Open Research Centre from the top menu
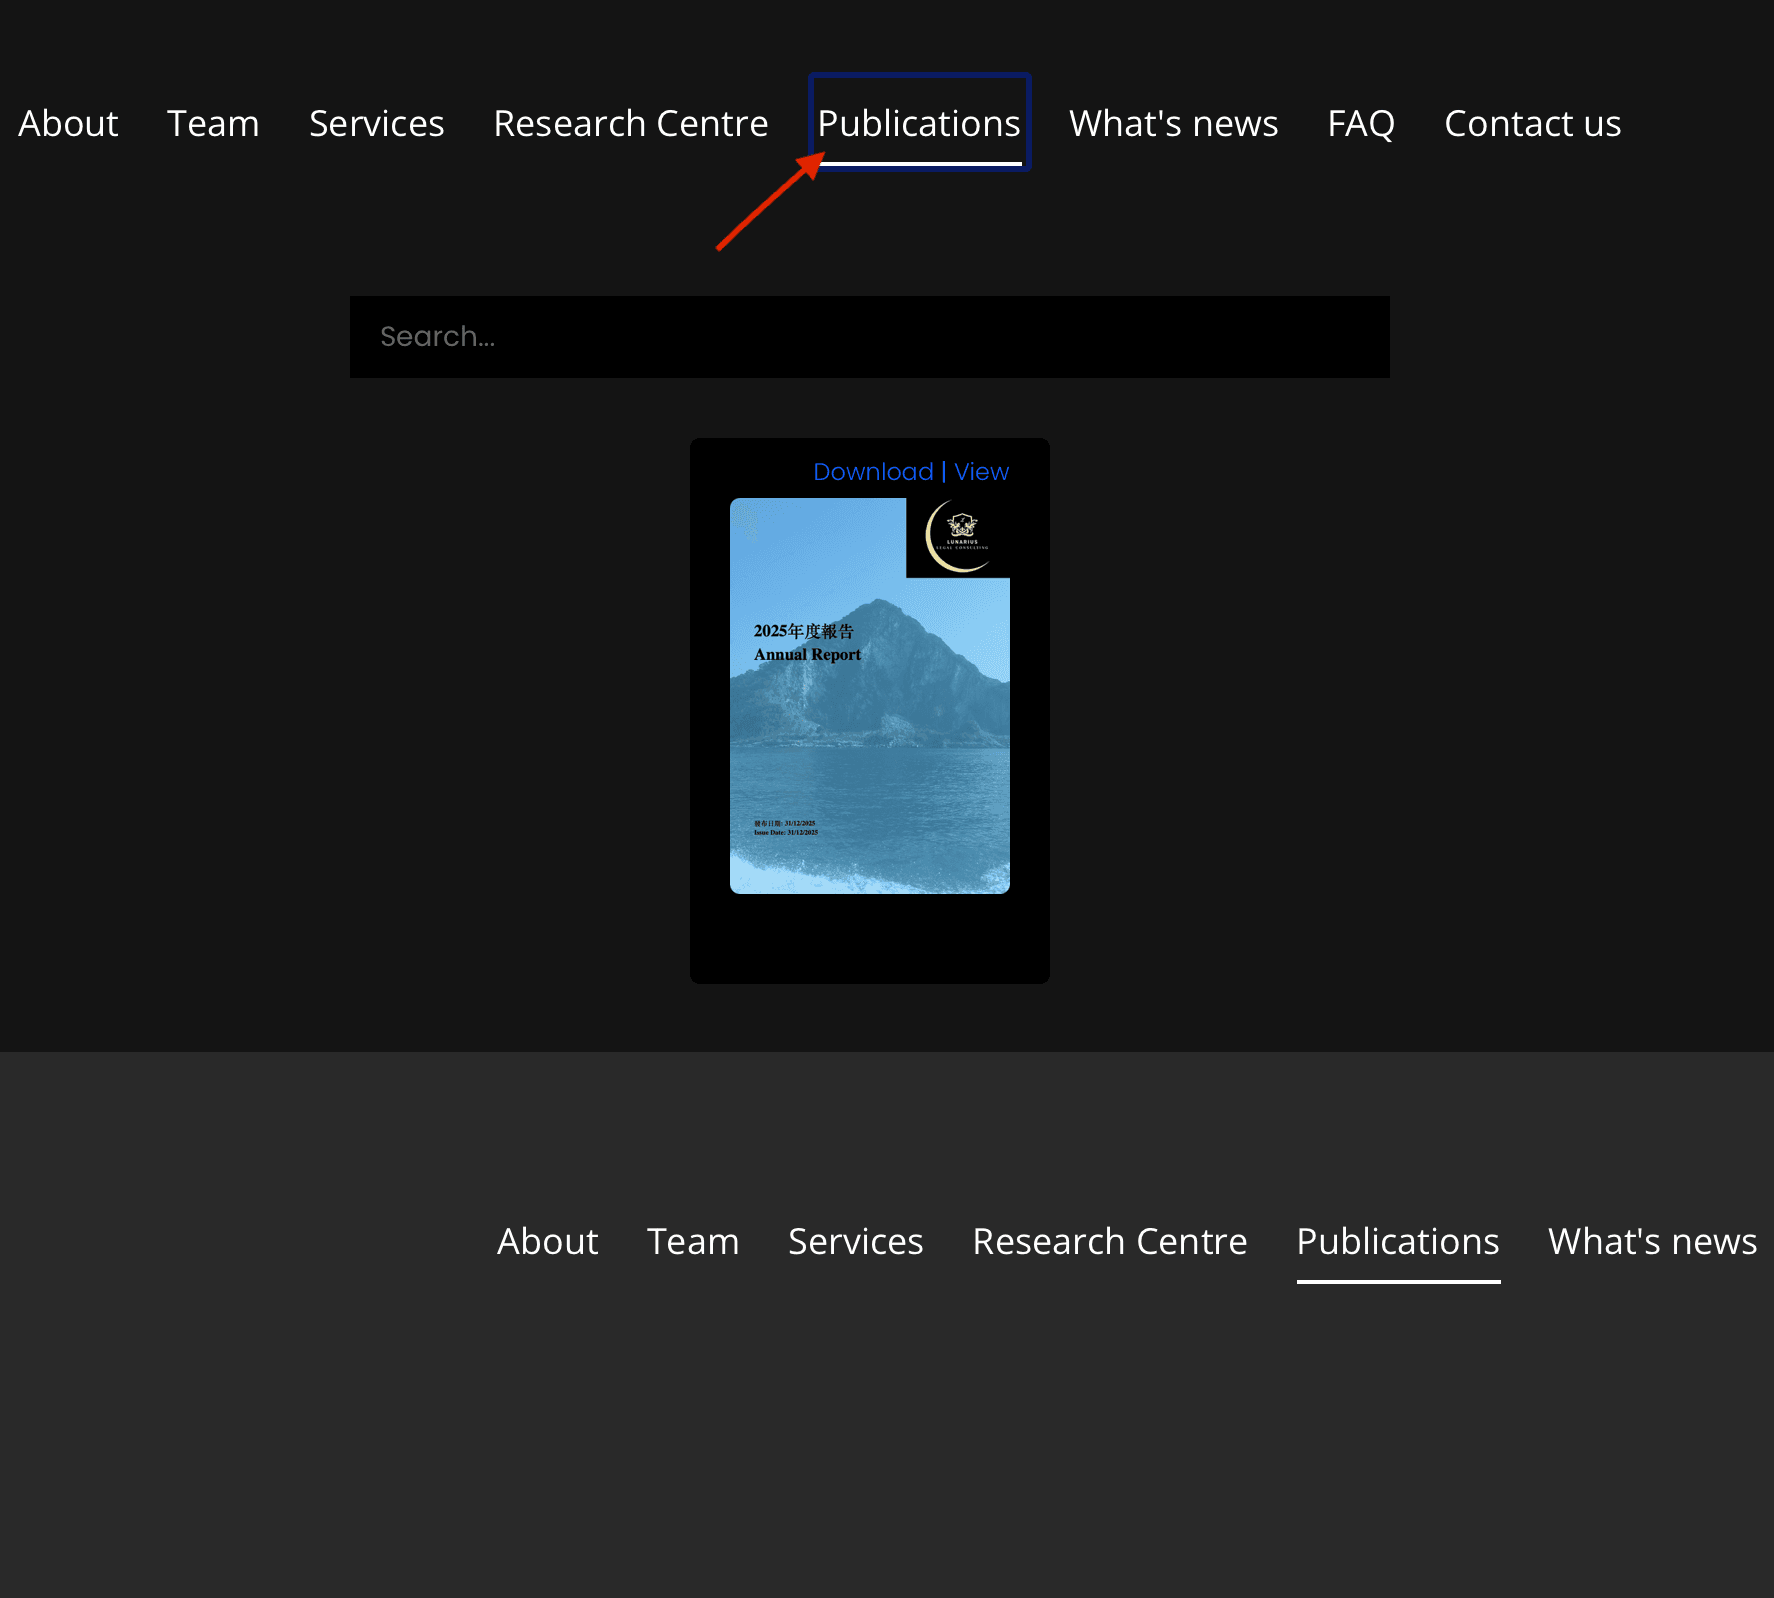Screen dimensions: 1774x1598 (x=630, y=124)
